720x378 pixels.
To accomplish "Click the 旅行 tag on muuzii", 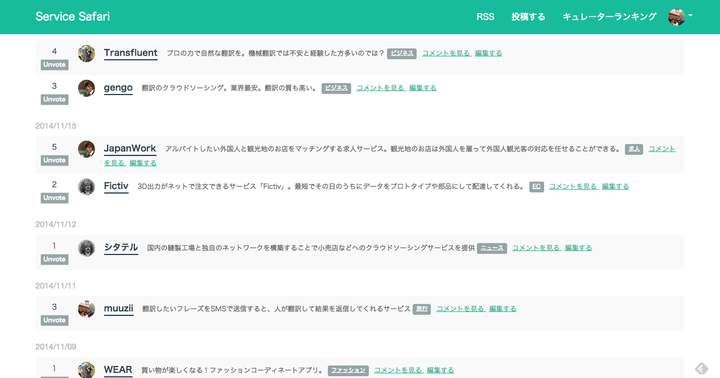I will [x=422, y=309].
